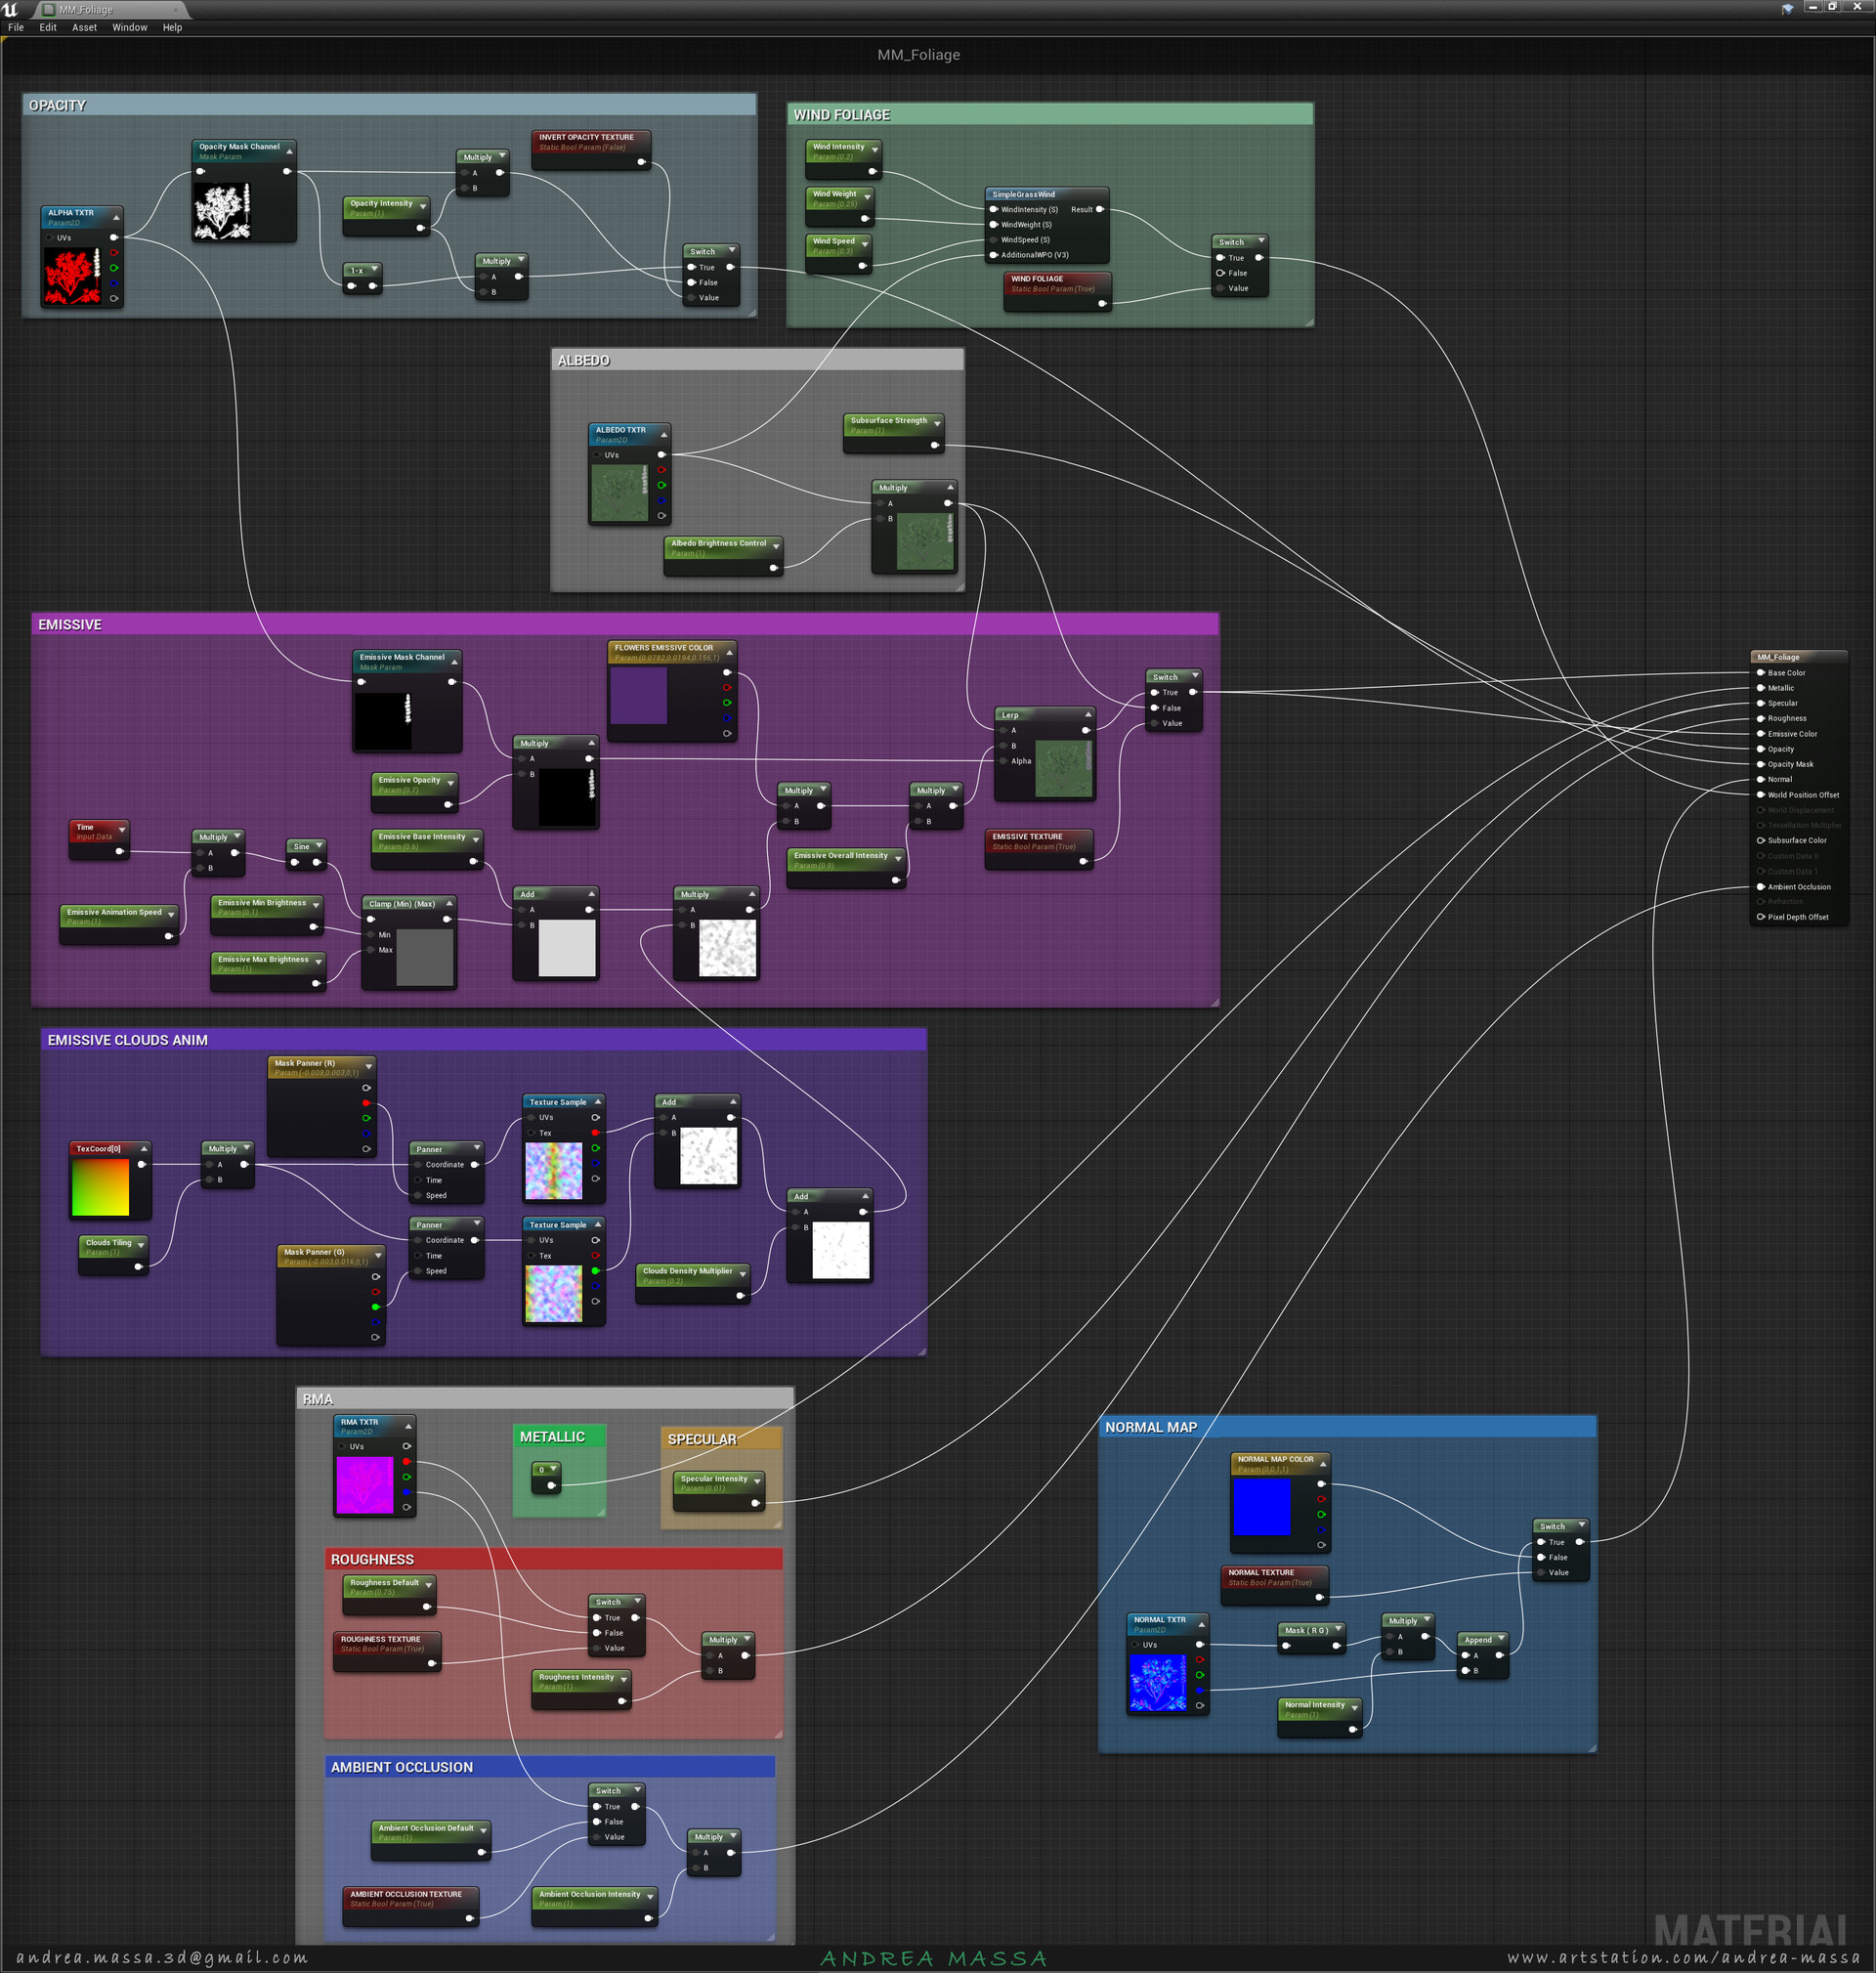Click the red output pin of RMA TXTR
This screenshot has height=1973, width=1876.
tap(406, 1462)
